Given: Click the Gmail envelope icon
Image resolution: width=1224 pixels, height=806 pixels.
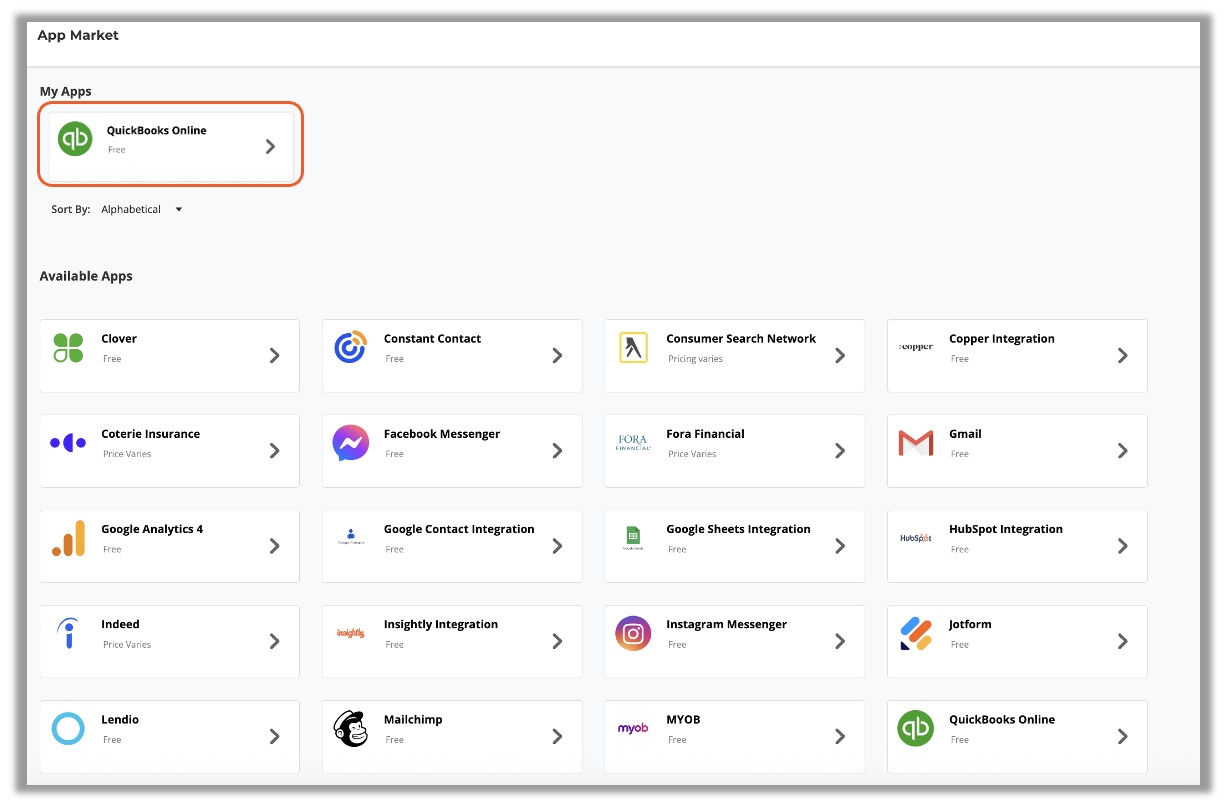Looking at the screenshot, I should [915, 443].
